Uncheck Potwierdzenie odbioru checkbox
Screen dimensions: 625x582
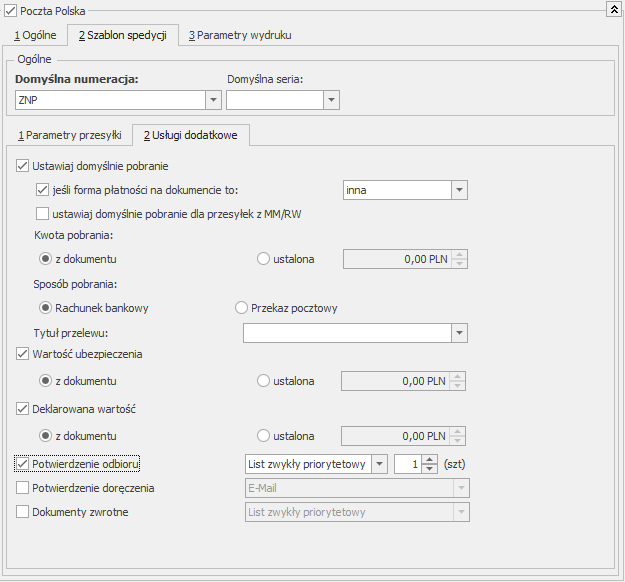point(22,464)
